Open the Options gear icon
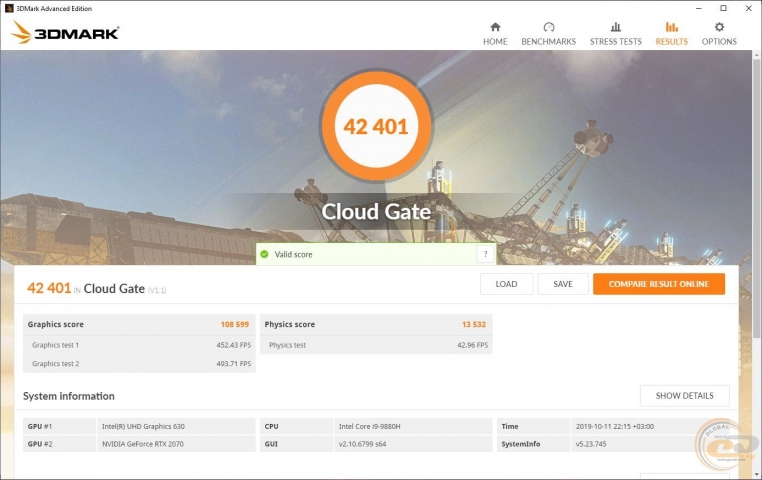 pos(719,27)
